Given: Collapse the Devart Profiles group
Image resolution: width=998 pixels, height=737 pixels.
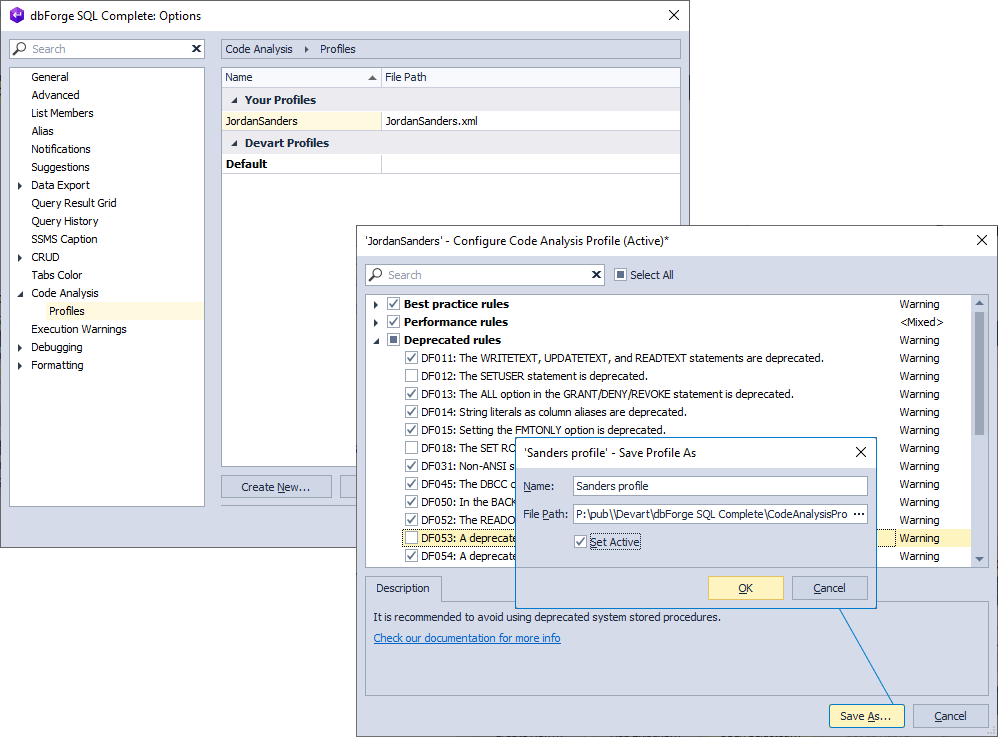Looking at the screenshot, I should pyautogui.click(x=234, y=143).
